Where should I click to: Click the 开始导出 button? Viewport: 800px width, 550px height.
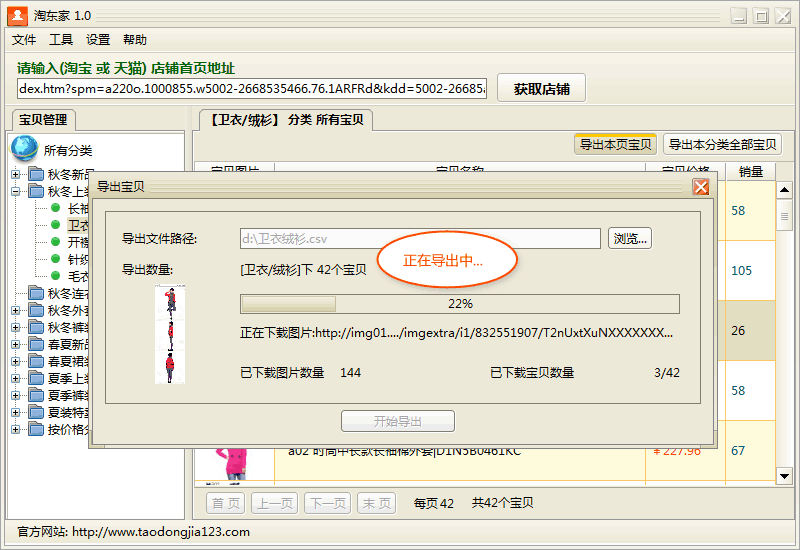click(x=397, y=421)
